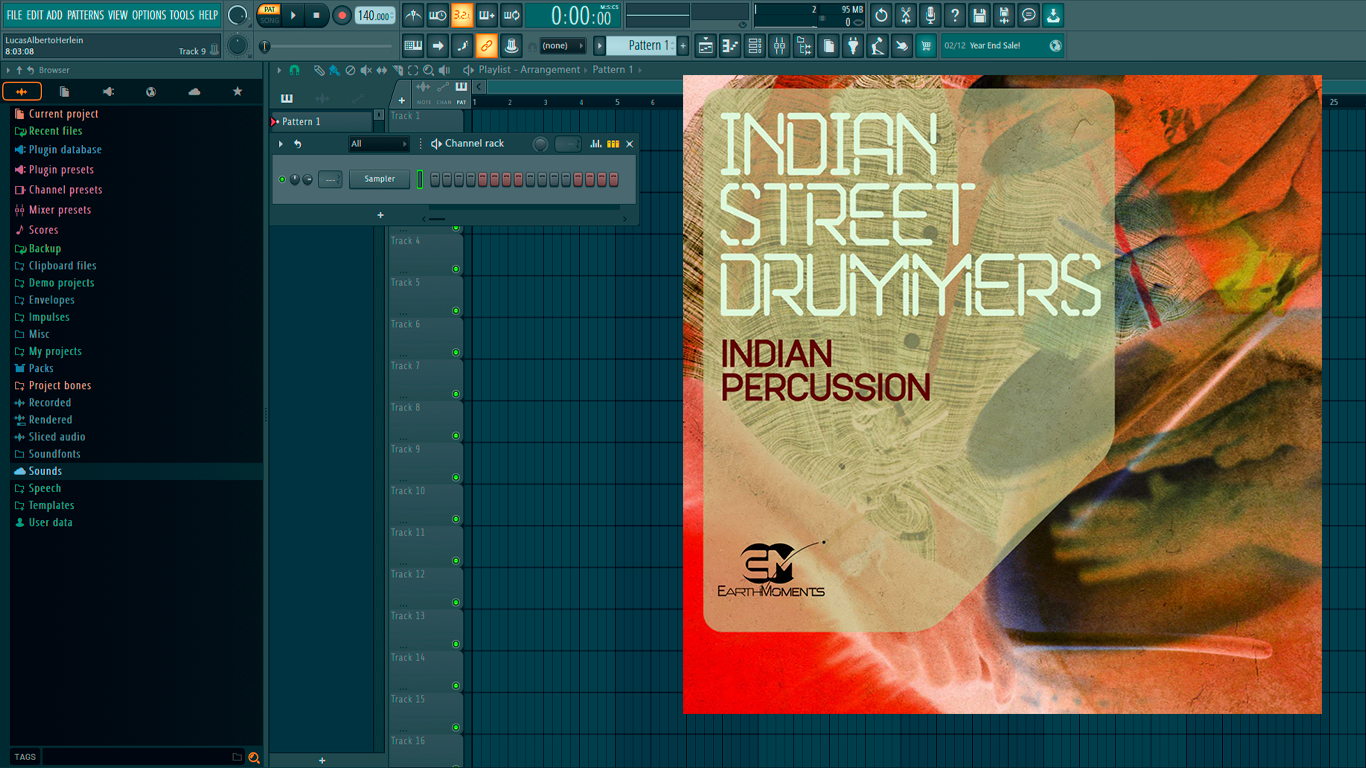Select playlist paint brush tool
1366x768 pixels.
334,70
